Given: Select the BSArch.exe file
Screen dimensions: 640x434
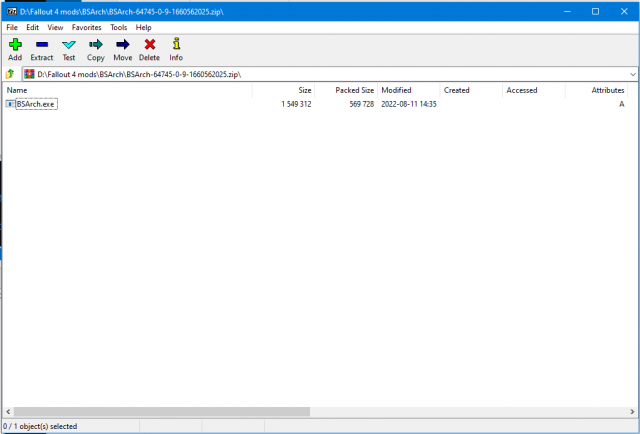Looking at the screenshot, I should coord(36,104).
